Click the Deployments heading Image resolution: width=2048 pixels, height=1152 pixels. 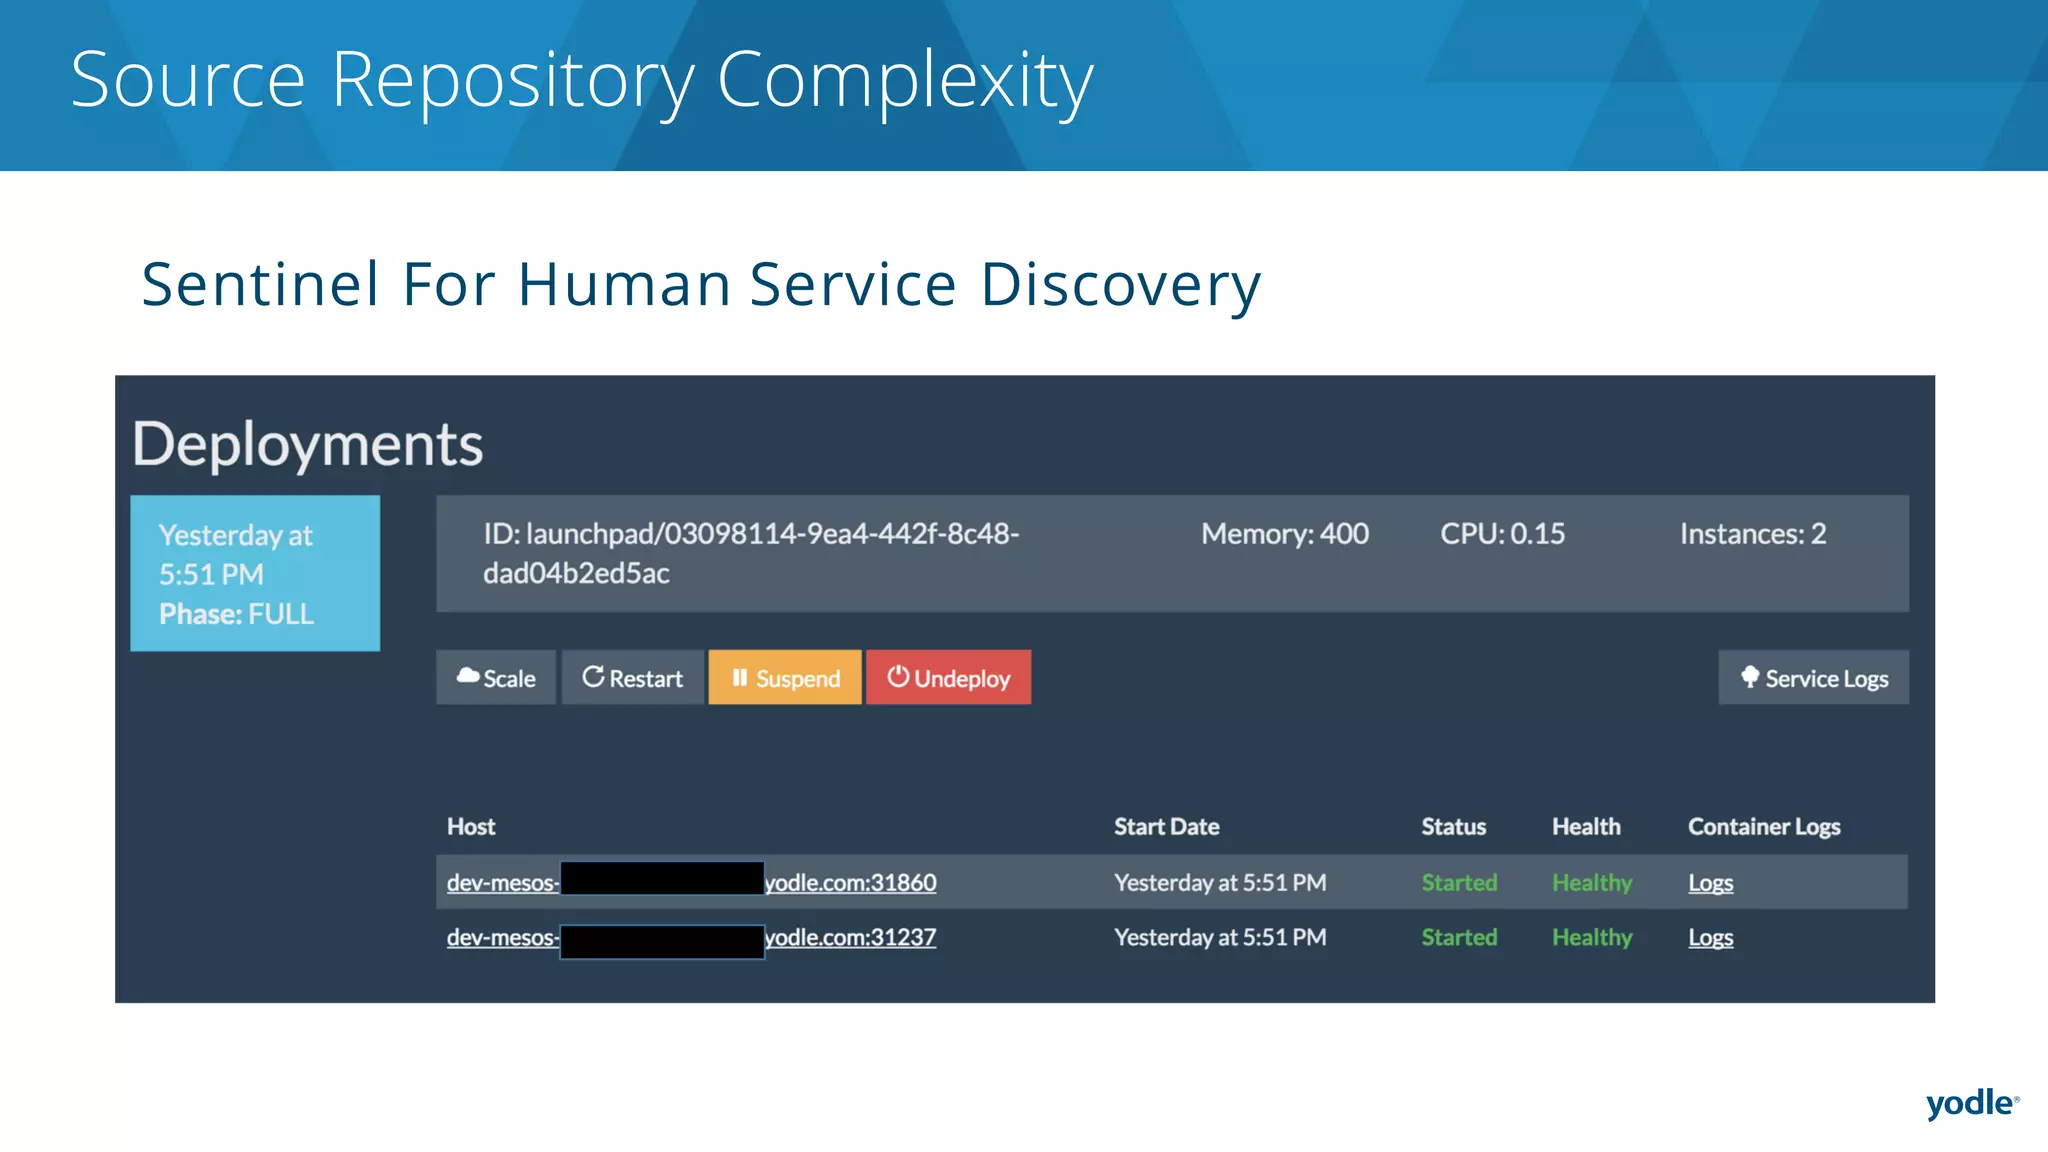(308, 445)
